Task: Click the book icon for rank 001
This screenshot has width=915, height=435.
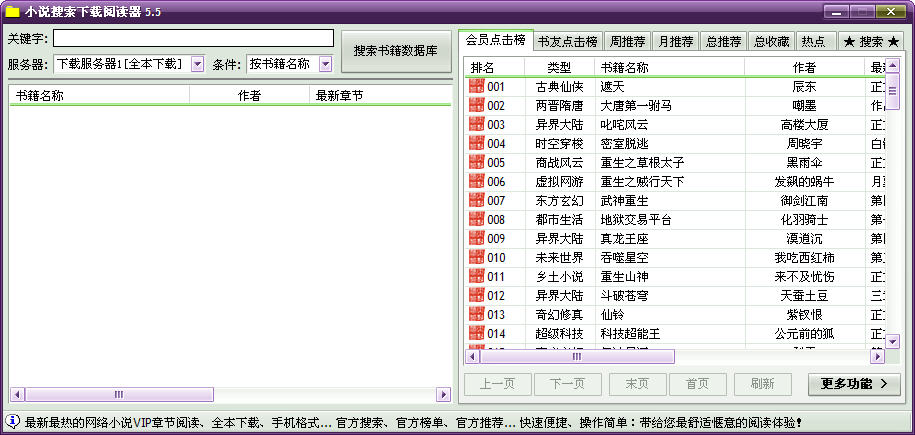Action: point(476,87)
